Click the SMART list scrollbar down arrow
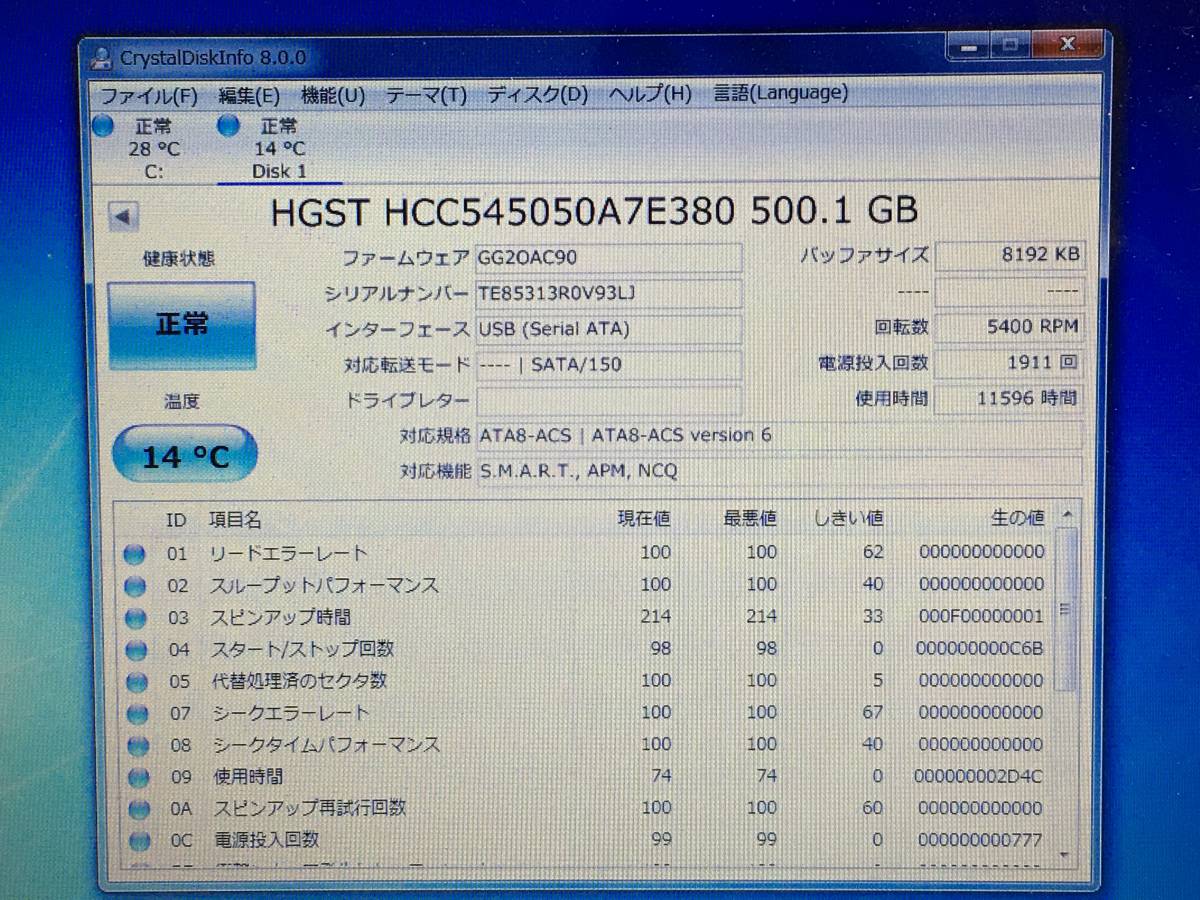 point(1063,854)
